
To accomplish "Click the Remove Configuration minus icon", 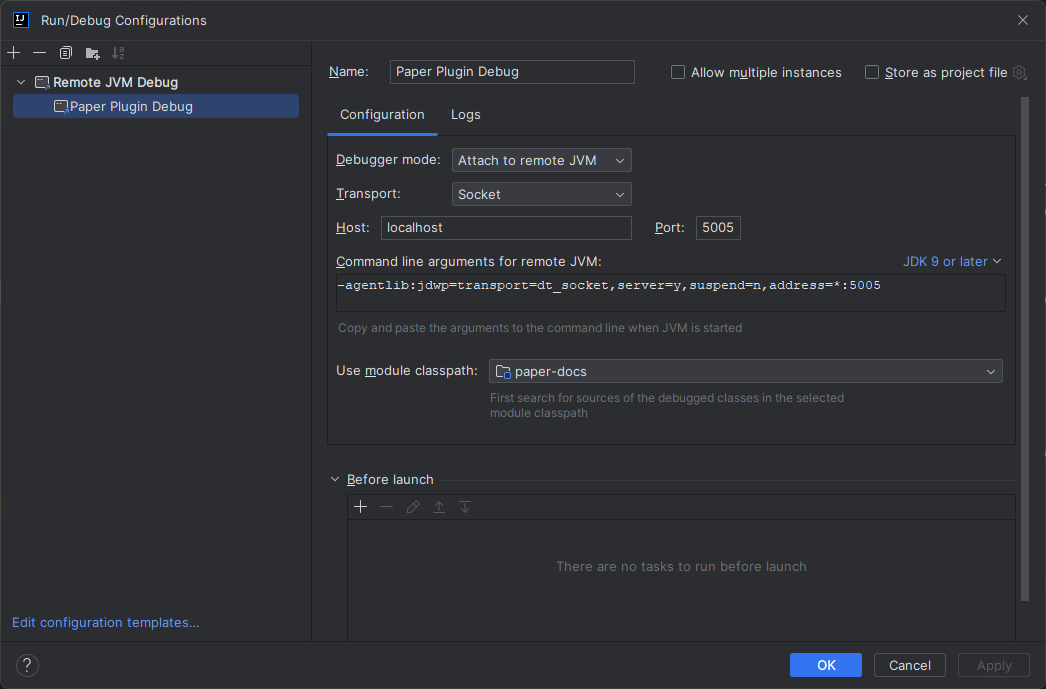I will pos(39,53).
